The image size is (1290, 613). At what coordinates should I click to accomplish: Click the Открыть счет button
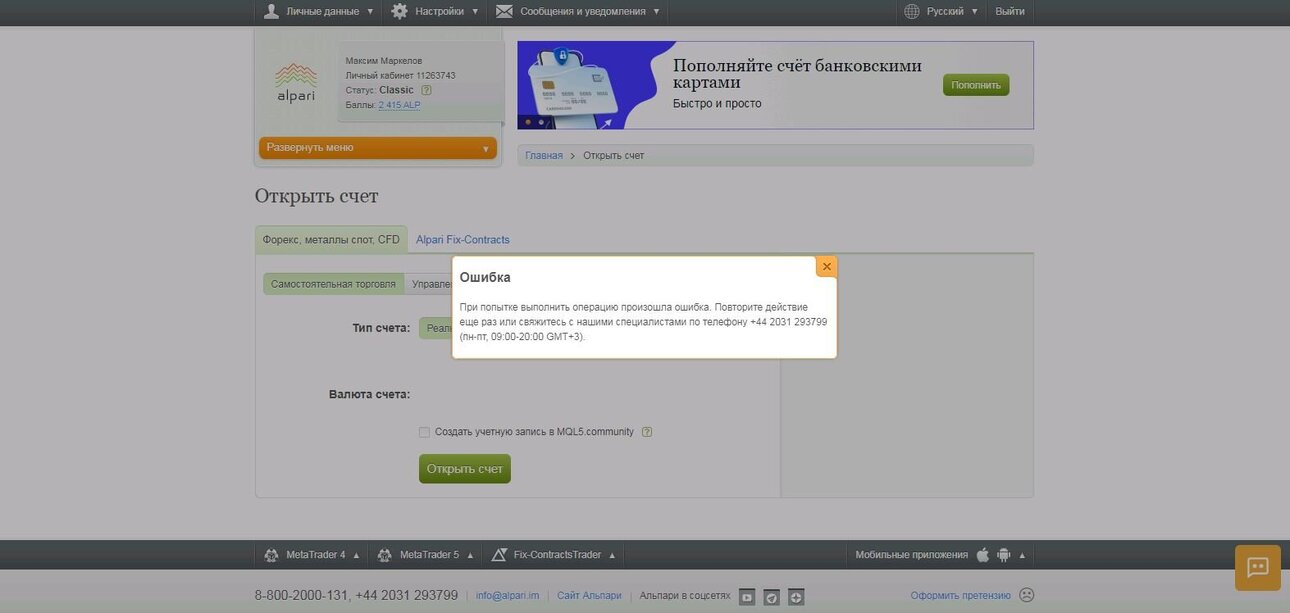coord(465,469)
